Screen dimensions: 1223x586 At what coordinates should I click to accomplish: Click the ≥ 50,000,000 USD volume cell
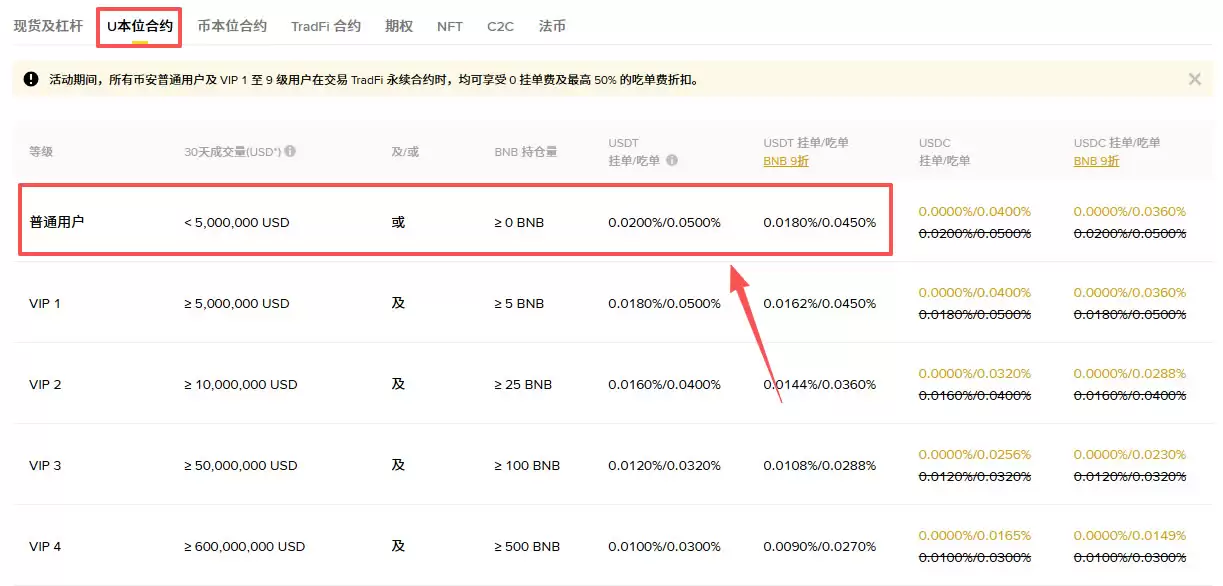pyautogui.click(x=241, y=465)
